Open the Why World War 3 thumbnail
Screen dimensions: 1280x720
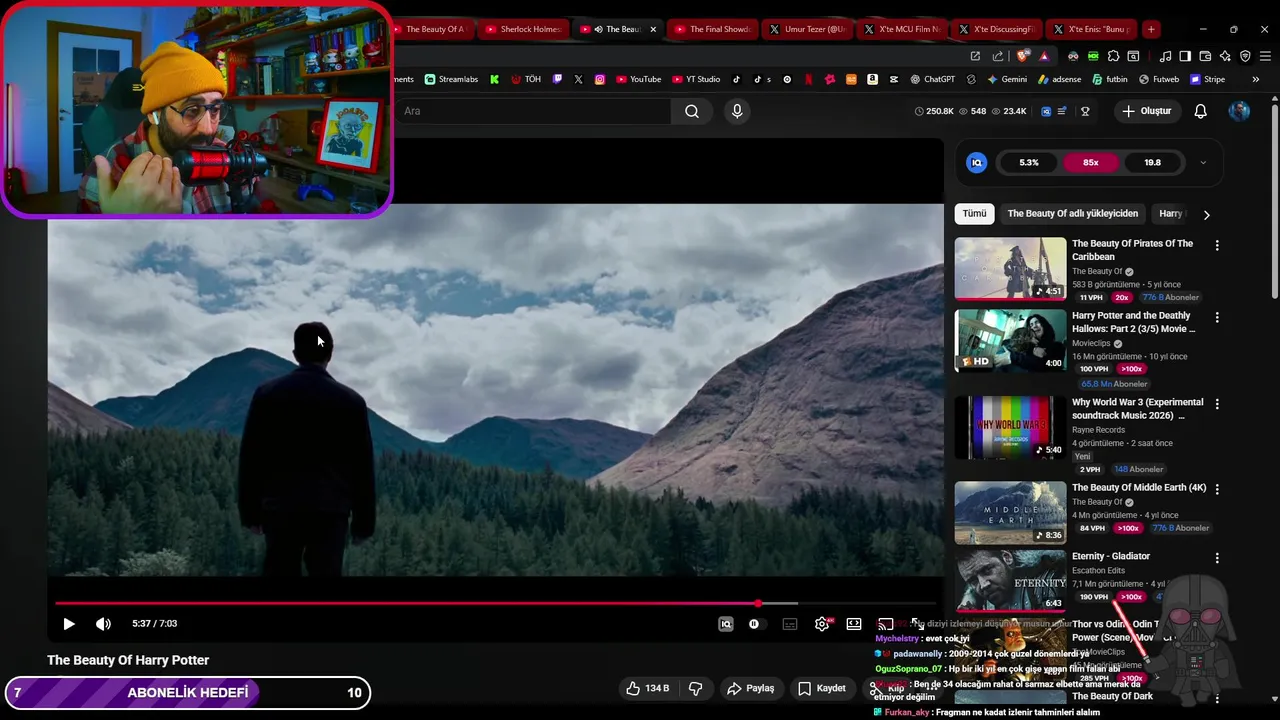coord(1010,428)
